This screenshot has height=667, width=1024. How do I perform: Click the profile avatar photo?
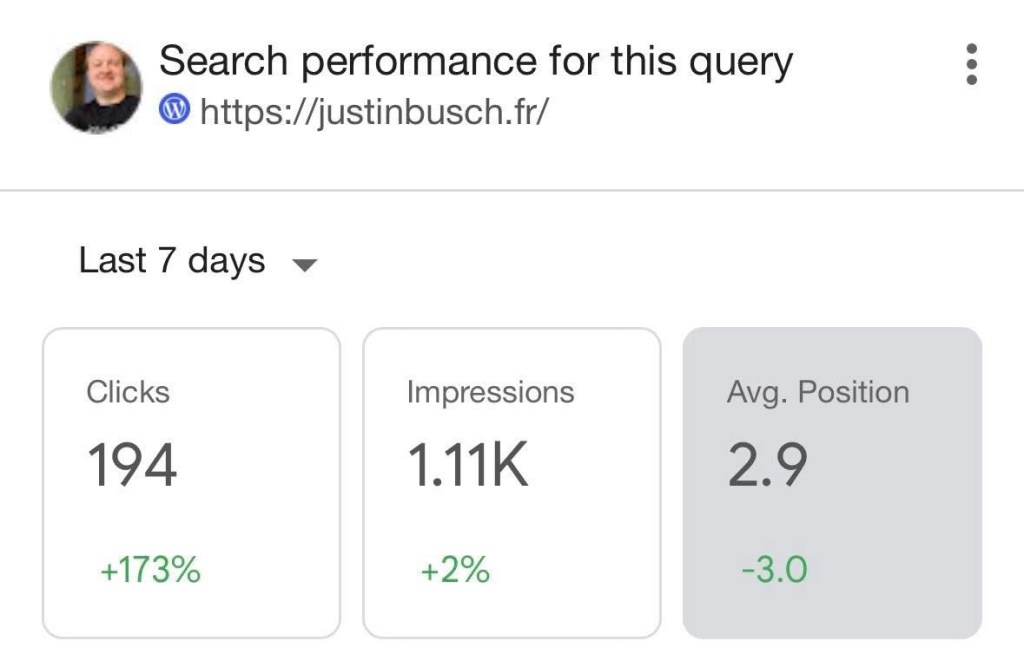[96, 86]
